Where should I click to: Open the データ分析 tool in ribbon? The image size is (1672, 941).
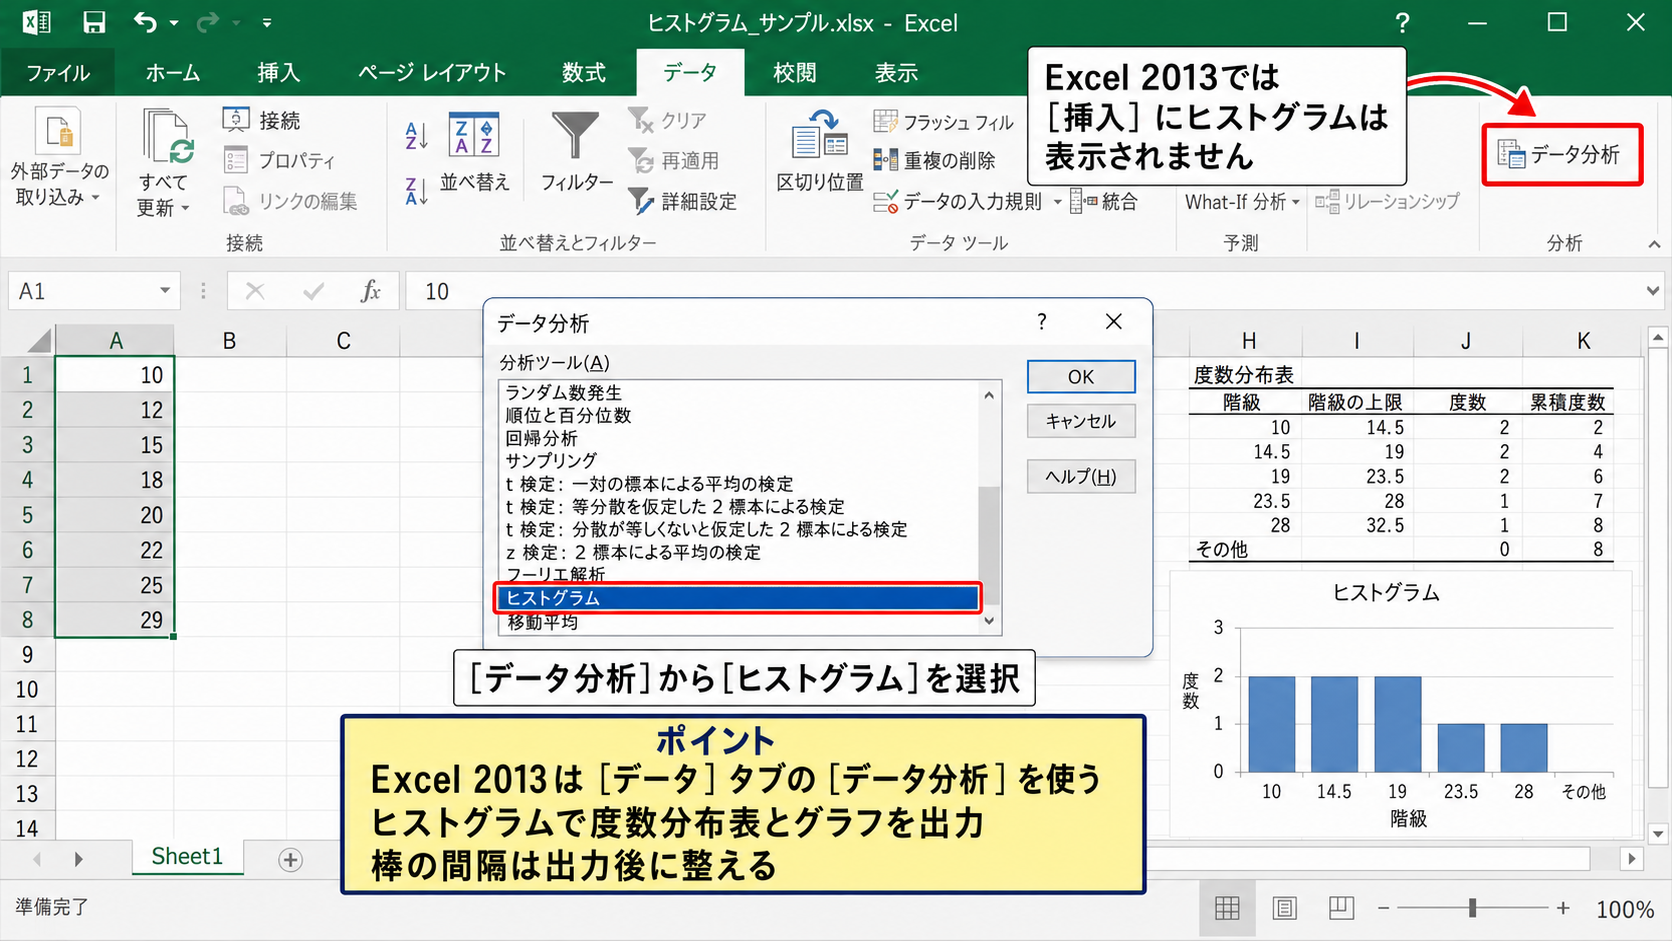(x=1562, y=154)
